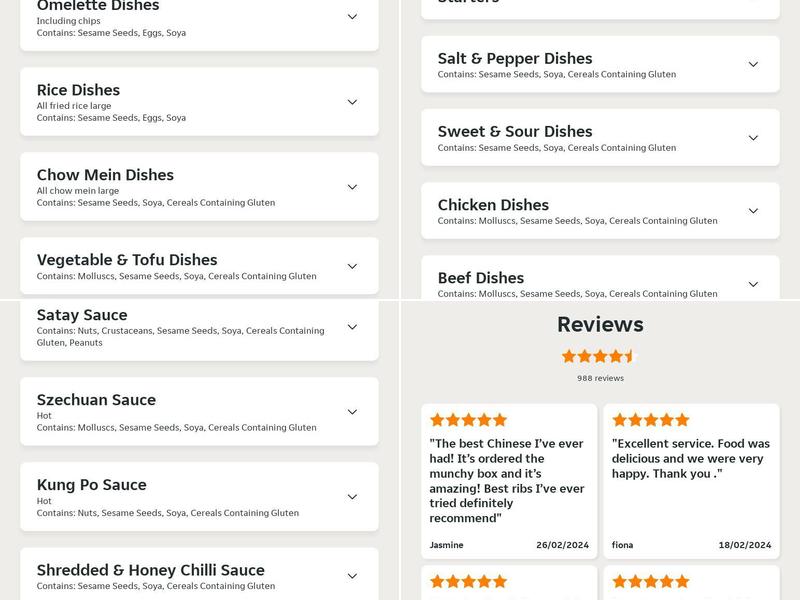
Task: Open the Chow Mein Dishes list
Action: [x=352, y=186]
